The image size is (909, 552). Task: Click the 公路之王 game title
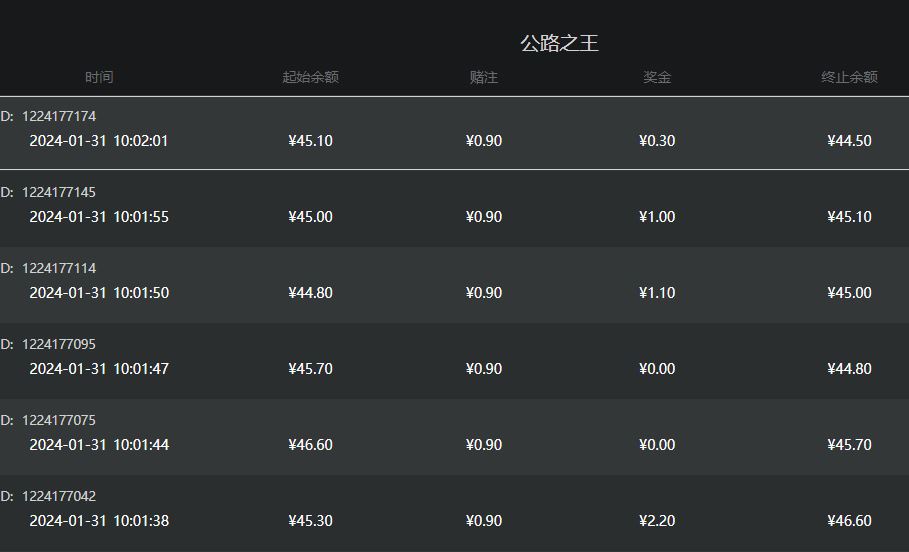tap(559, 43)
